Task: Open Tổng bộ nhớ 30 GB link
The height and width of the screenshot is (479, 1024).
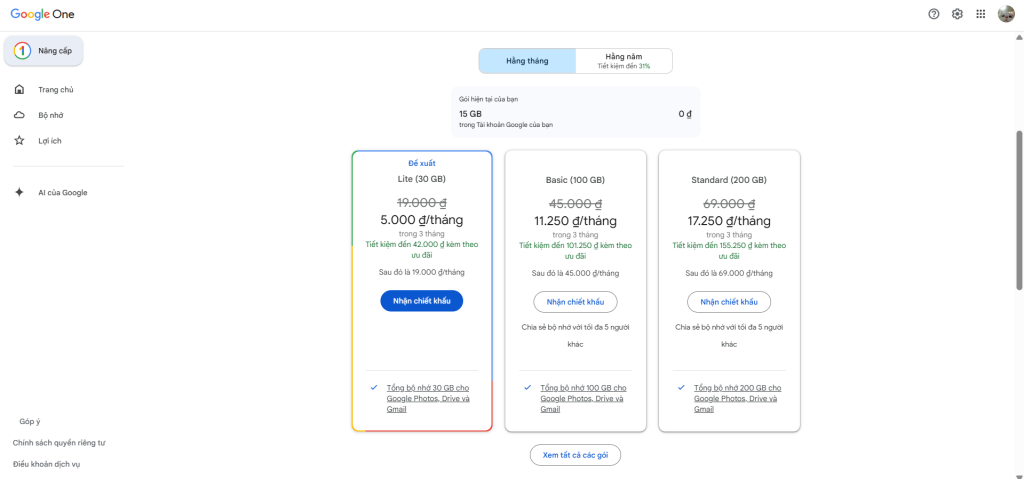Action: (x=428, y=399)
